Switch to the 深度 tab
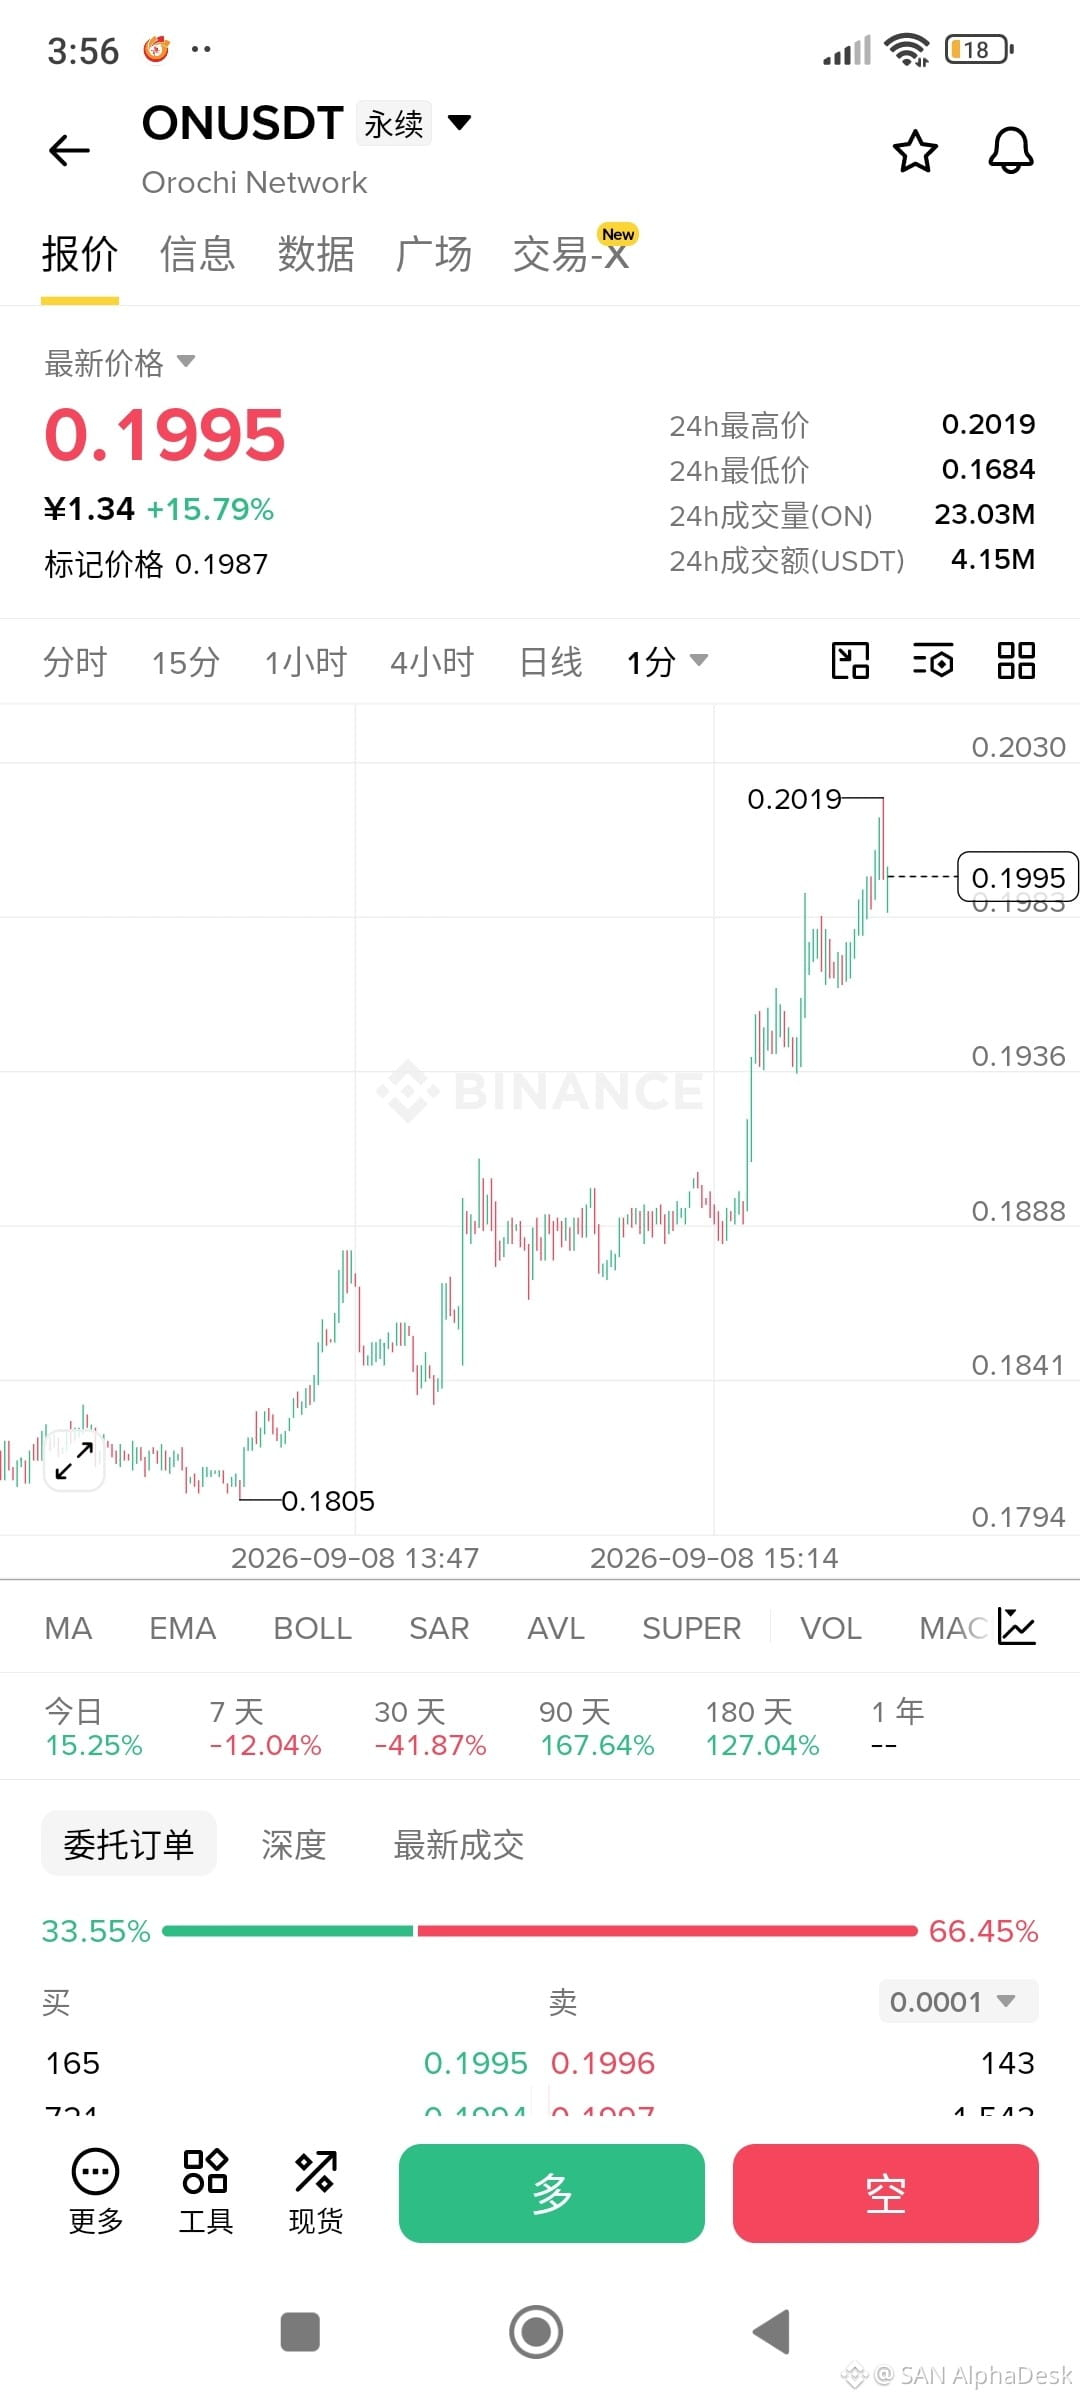1080x2400 pixels. (294, 1844)
